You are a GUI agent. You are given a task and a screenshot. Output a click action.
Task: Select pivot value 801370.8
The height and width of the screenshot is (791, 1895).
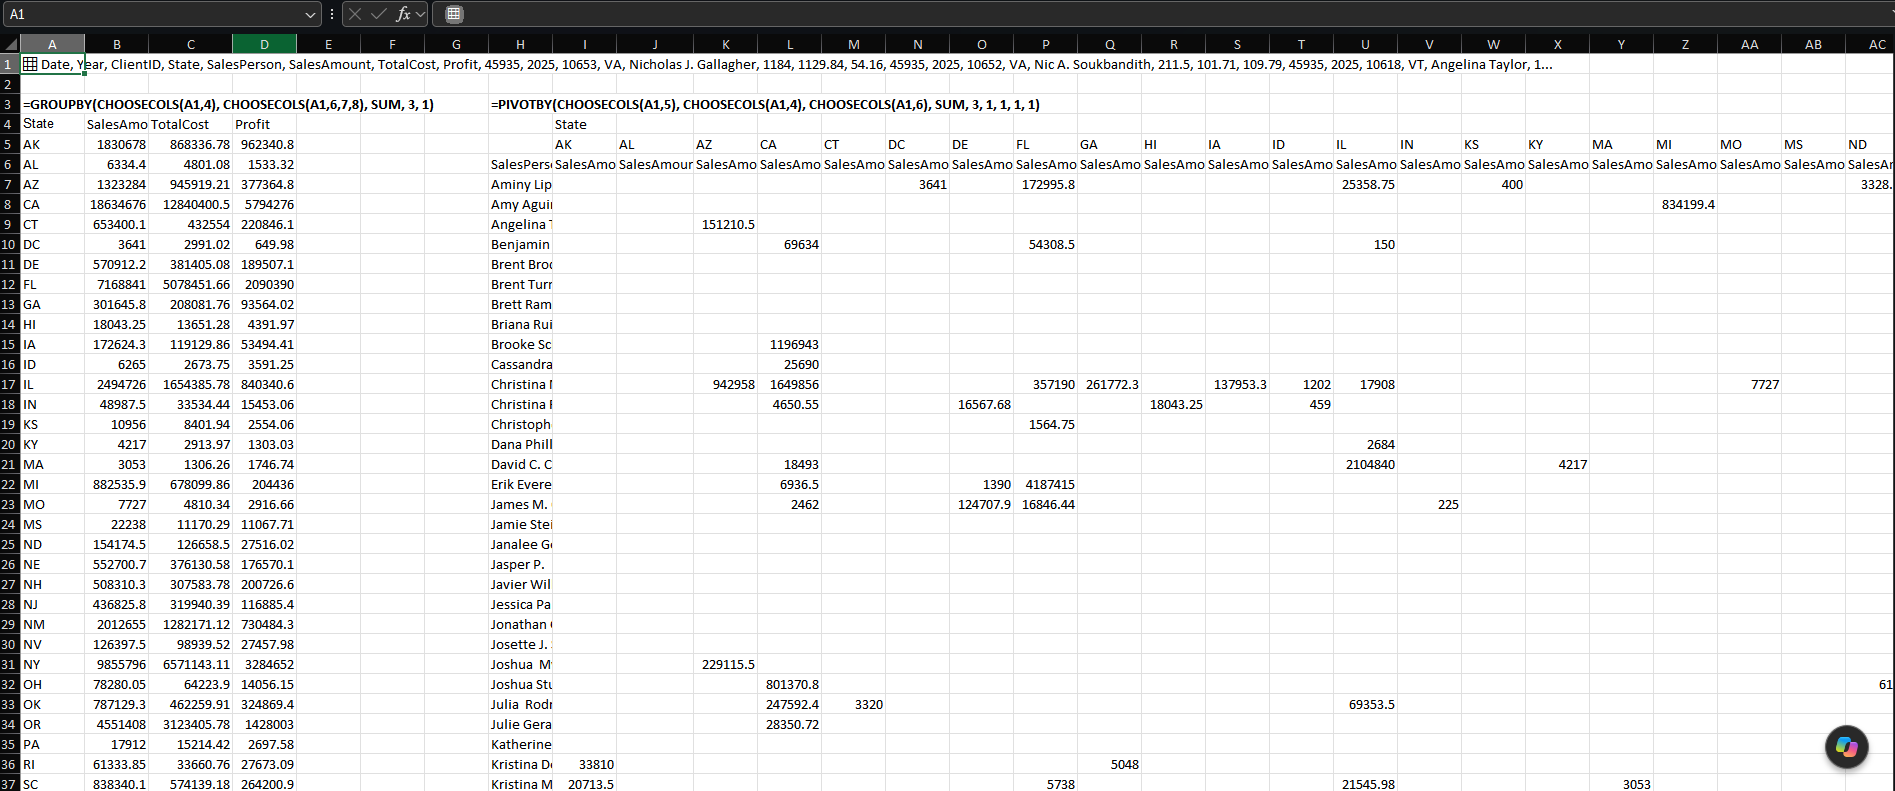tap(789, 684)
